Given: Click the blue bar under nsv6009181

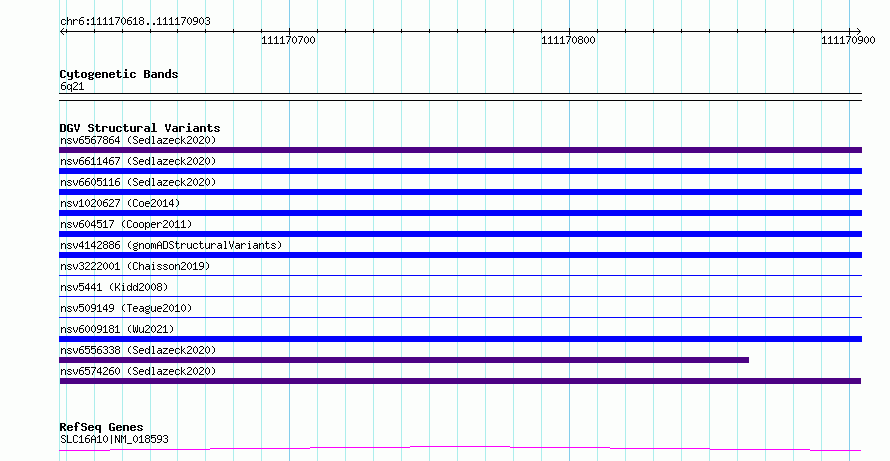Looking at the screenshot, I should pyautogui.click(x=460, y=339).
